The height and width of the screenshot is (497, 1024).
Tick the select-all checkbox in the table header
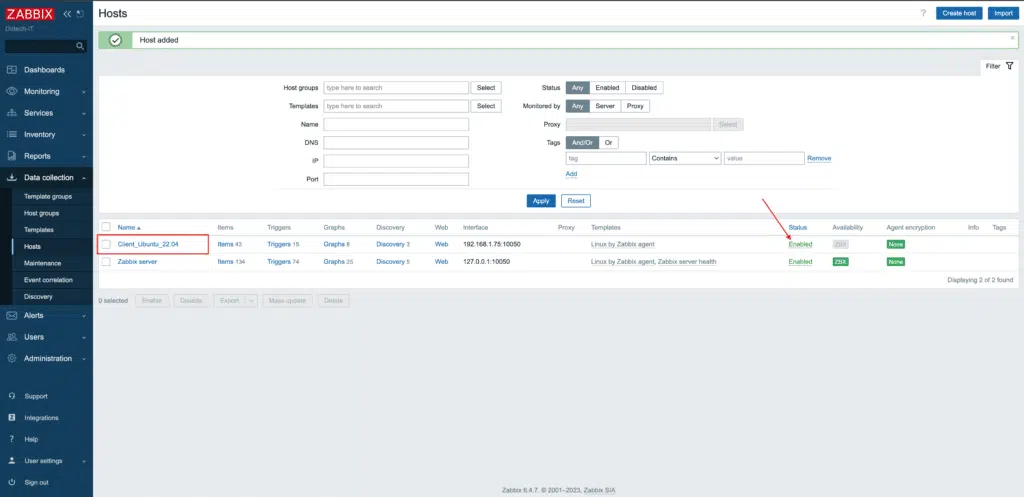(x=106, y=227)
